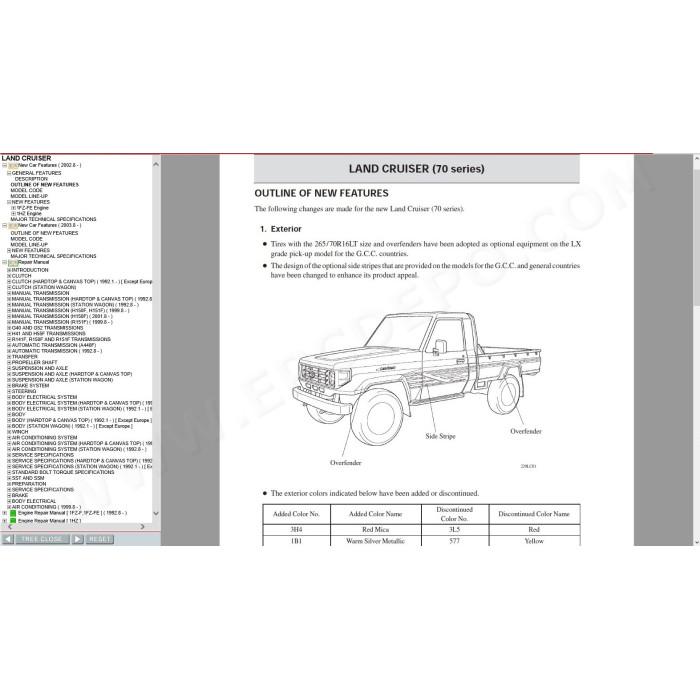Image resolution: width=700 pixels, height=700 pixels.
Task: Click the book icon beside New Car Features (2003.8 -)
Action: (13, 226)
